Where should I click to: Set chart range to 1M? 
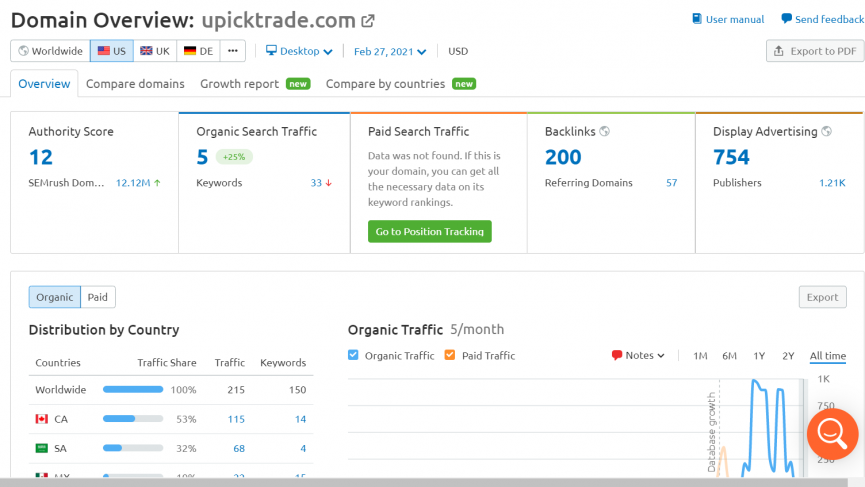tap(700, 356)
